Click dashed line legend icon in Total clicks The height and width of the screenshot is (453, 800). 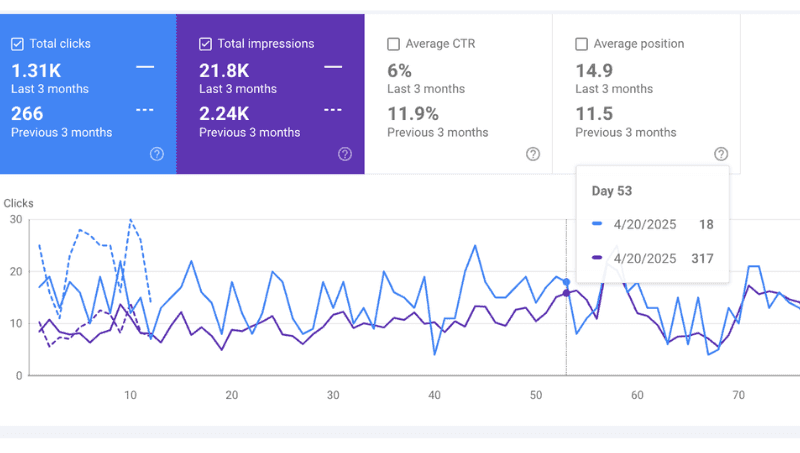(x=145, y=110)
